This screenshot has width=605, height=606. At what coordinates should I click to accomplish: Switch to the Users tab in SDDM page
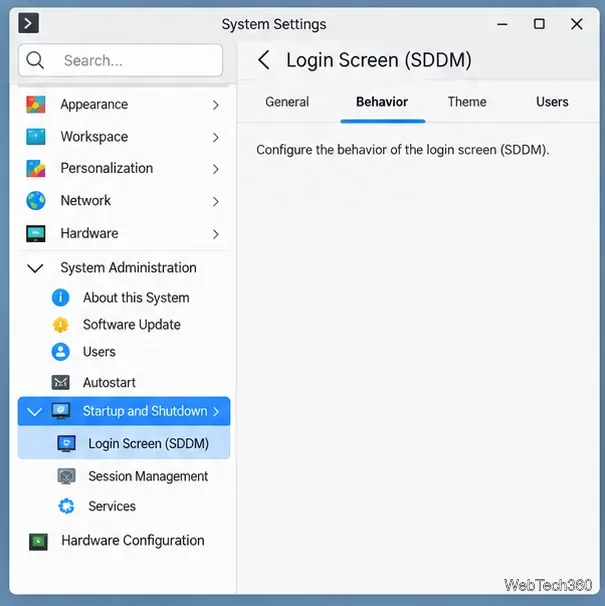point(552,102)
